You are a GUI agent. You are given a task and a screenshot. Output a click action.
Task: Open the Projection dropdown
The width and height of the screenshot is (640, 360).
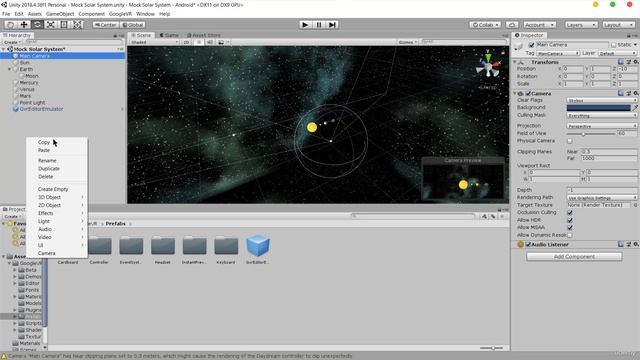click(x=602, y=126)
